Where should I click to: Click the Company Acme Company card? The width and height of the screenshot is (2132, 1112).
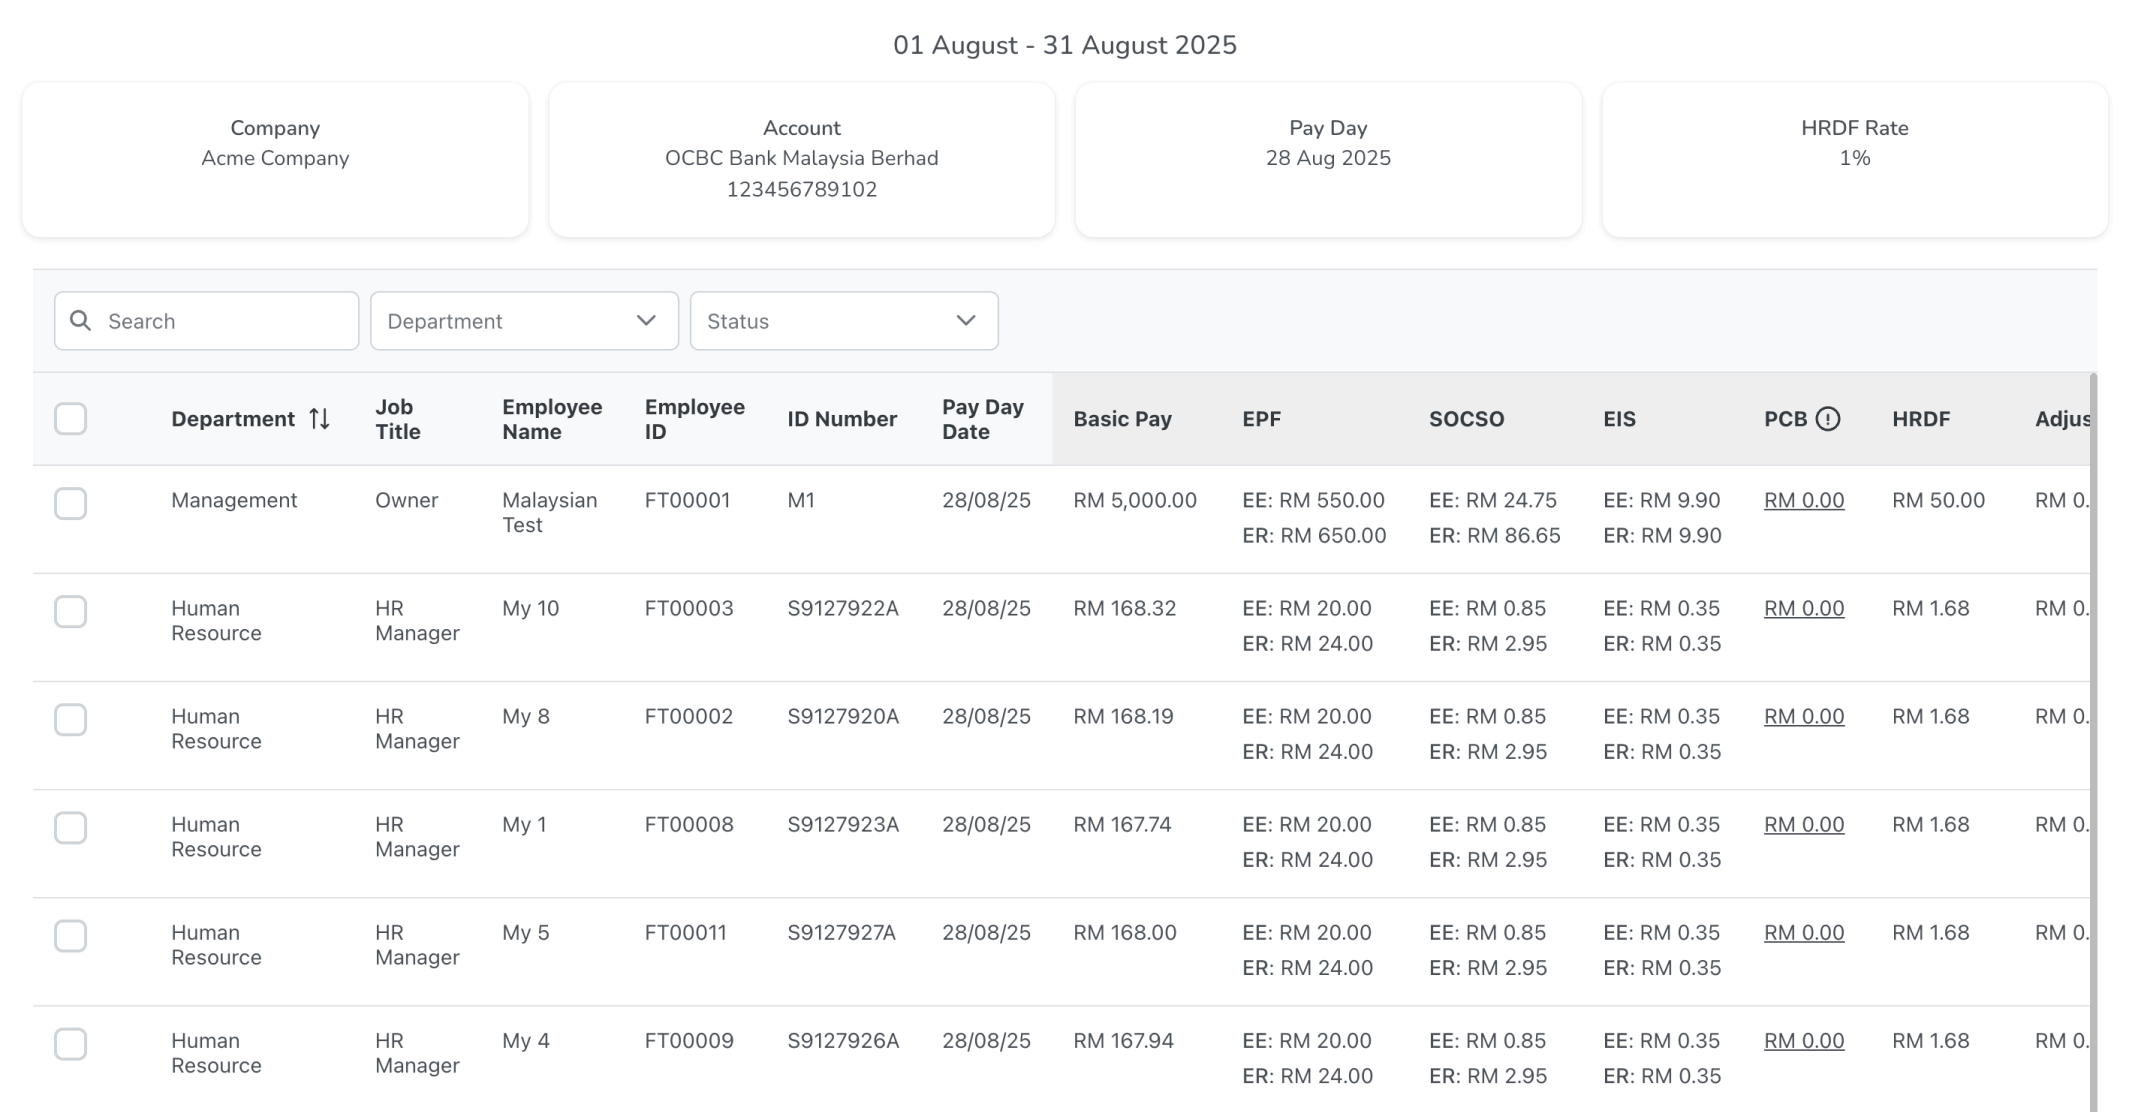click(275, 160)
